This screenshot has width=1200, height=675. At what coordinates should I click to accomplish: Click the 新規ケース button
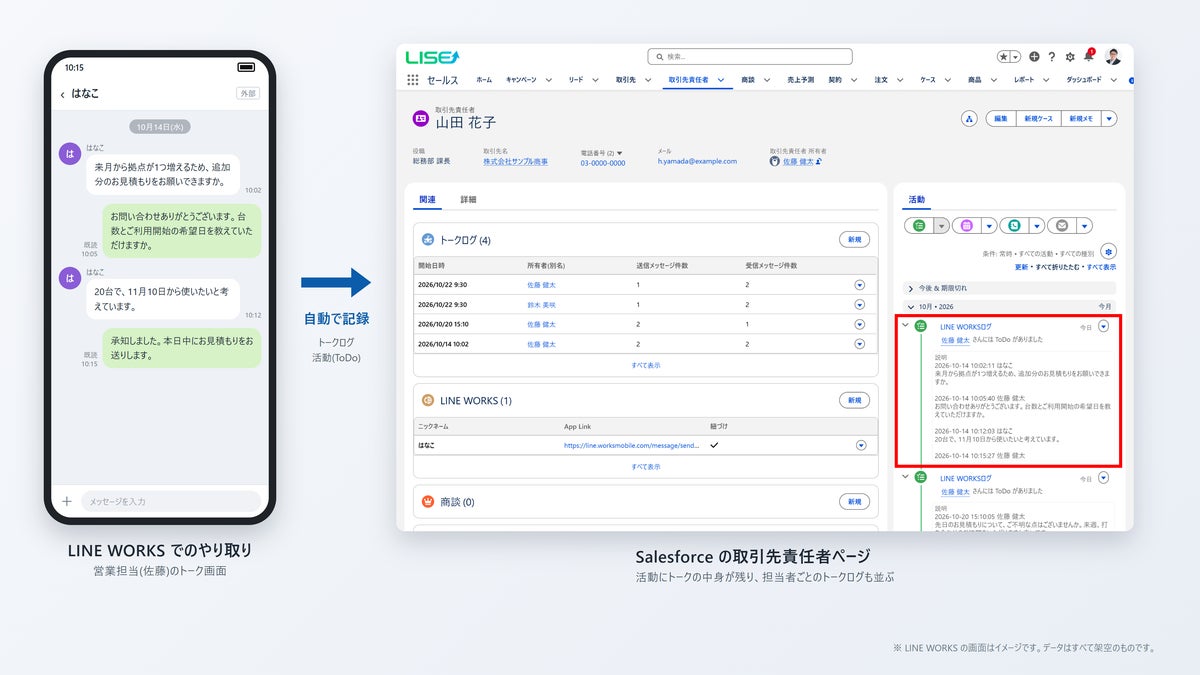(1038, 118)
